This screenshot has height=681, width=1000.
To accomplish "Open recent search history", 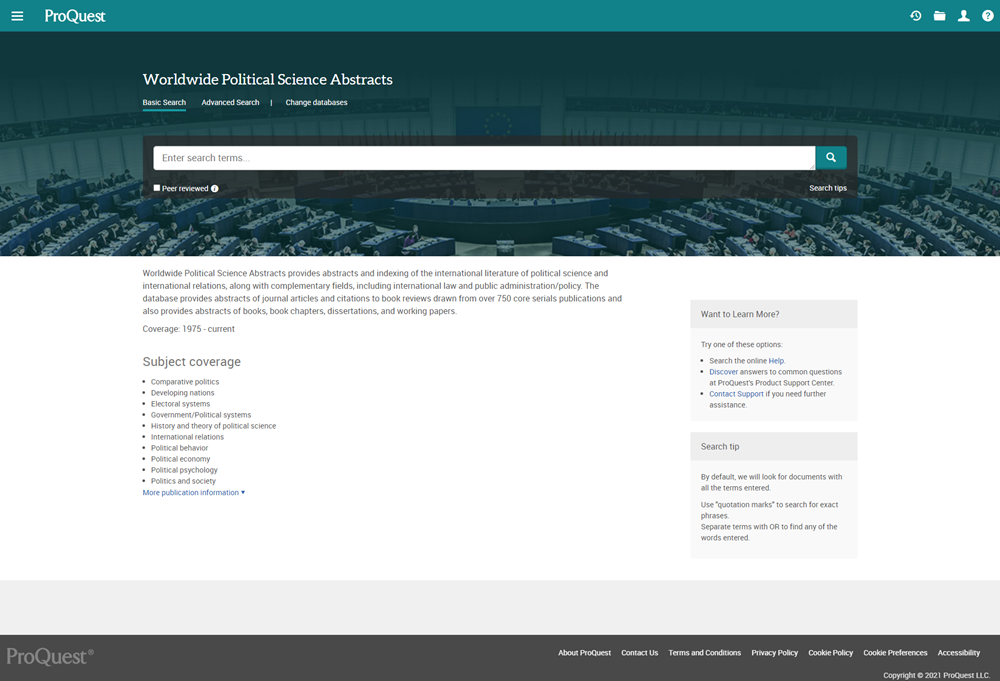I will tap(915, 15).
